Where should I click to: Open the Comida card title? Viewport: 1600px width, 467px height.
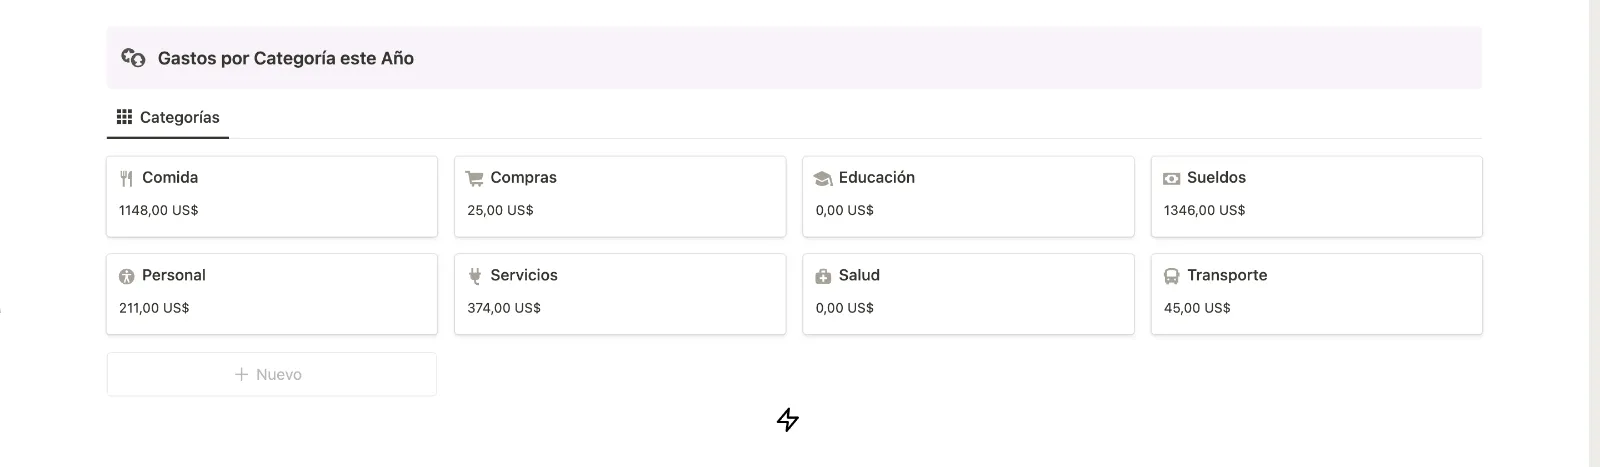pos(170,177)
